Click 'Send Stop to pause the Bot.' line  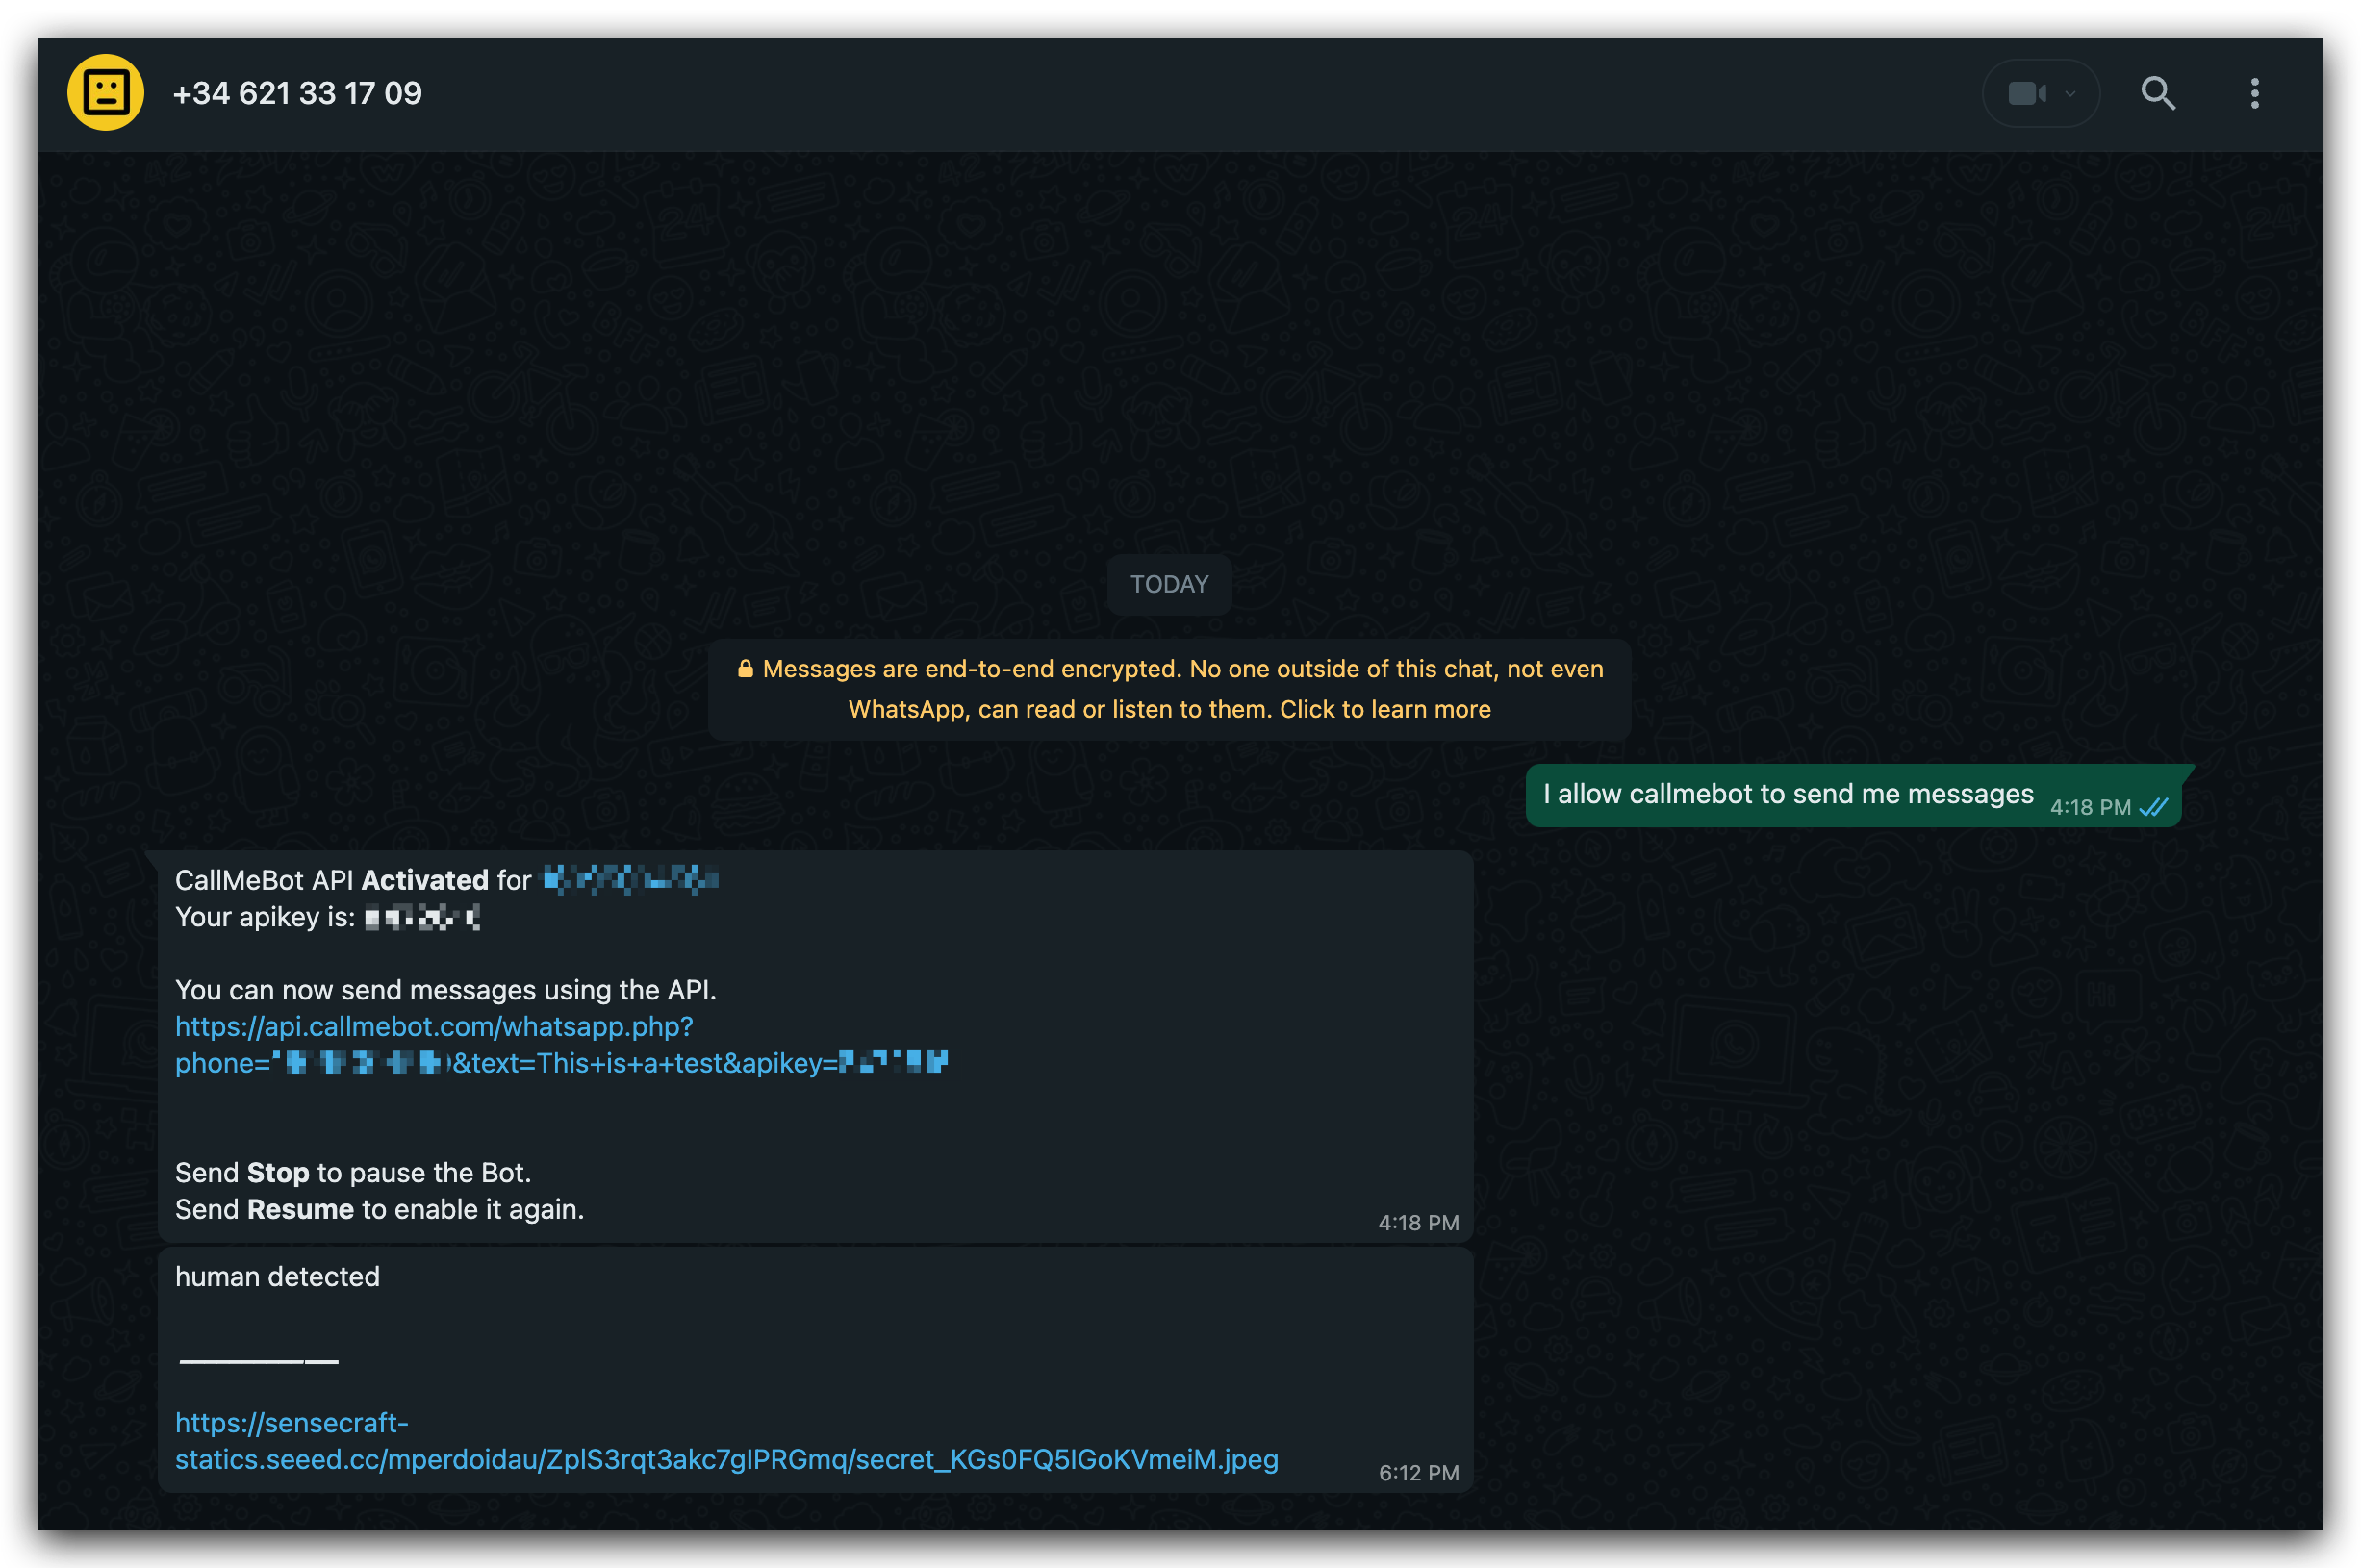point(353,1173)
